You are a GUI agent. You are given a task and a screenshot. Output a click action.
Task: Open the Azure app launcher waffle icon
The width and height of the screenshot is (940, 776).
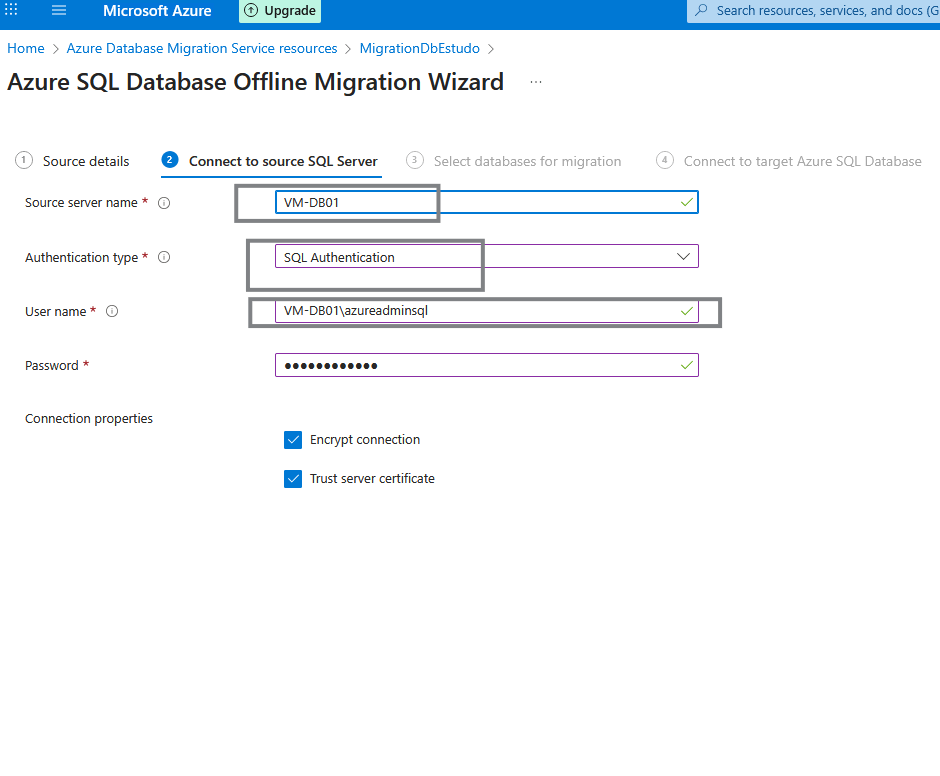click(12, 11)
